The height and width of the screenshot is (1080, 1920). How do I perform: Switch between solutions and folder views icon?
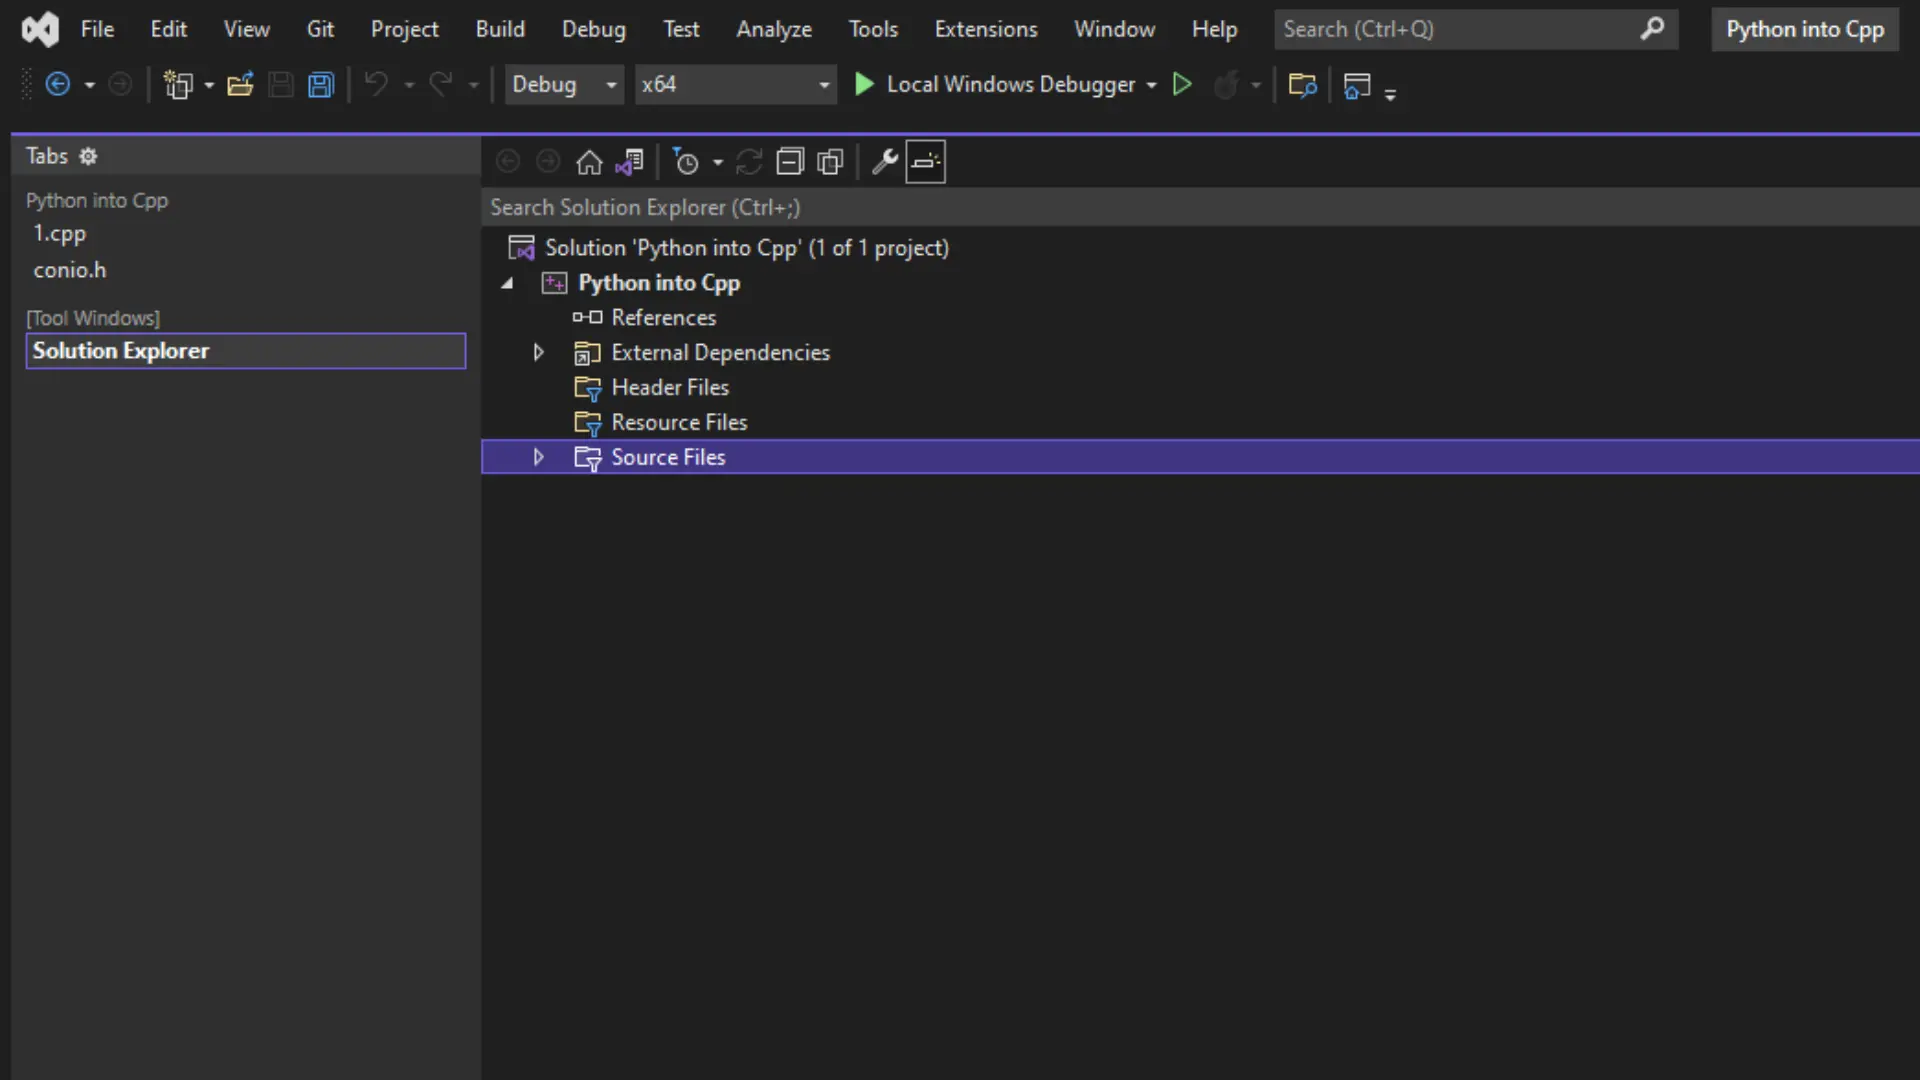pyautogui.click(x=630, y=162)
